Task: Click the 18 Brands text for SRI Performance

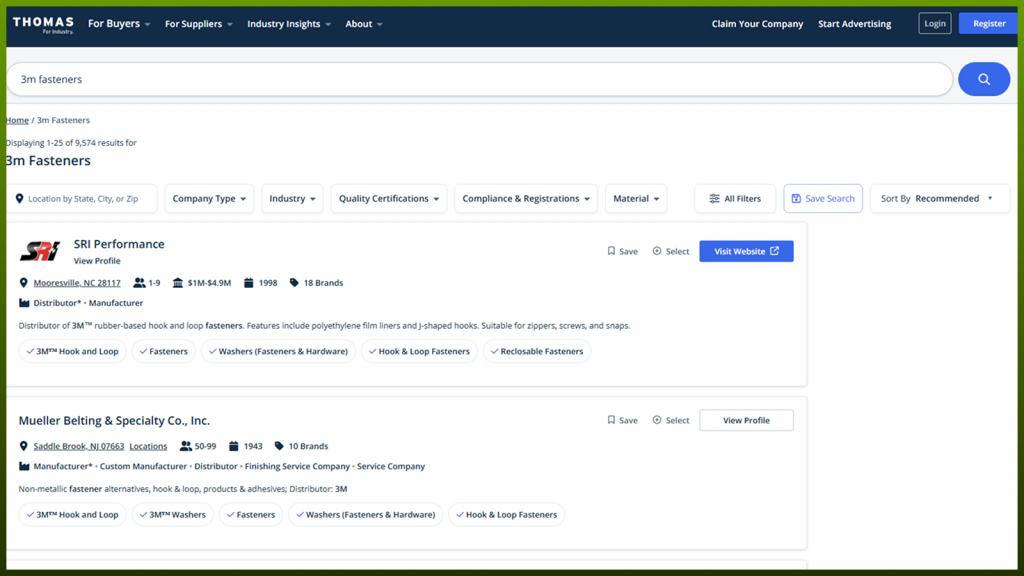Action: pos(323,283)
